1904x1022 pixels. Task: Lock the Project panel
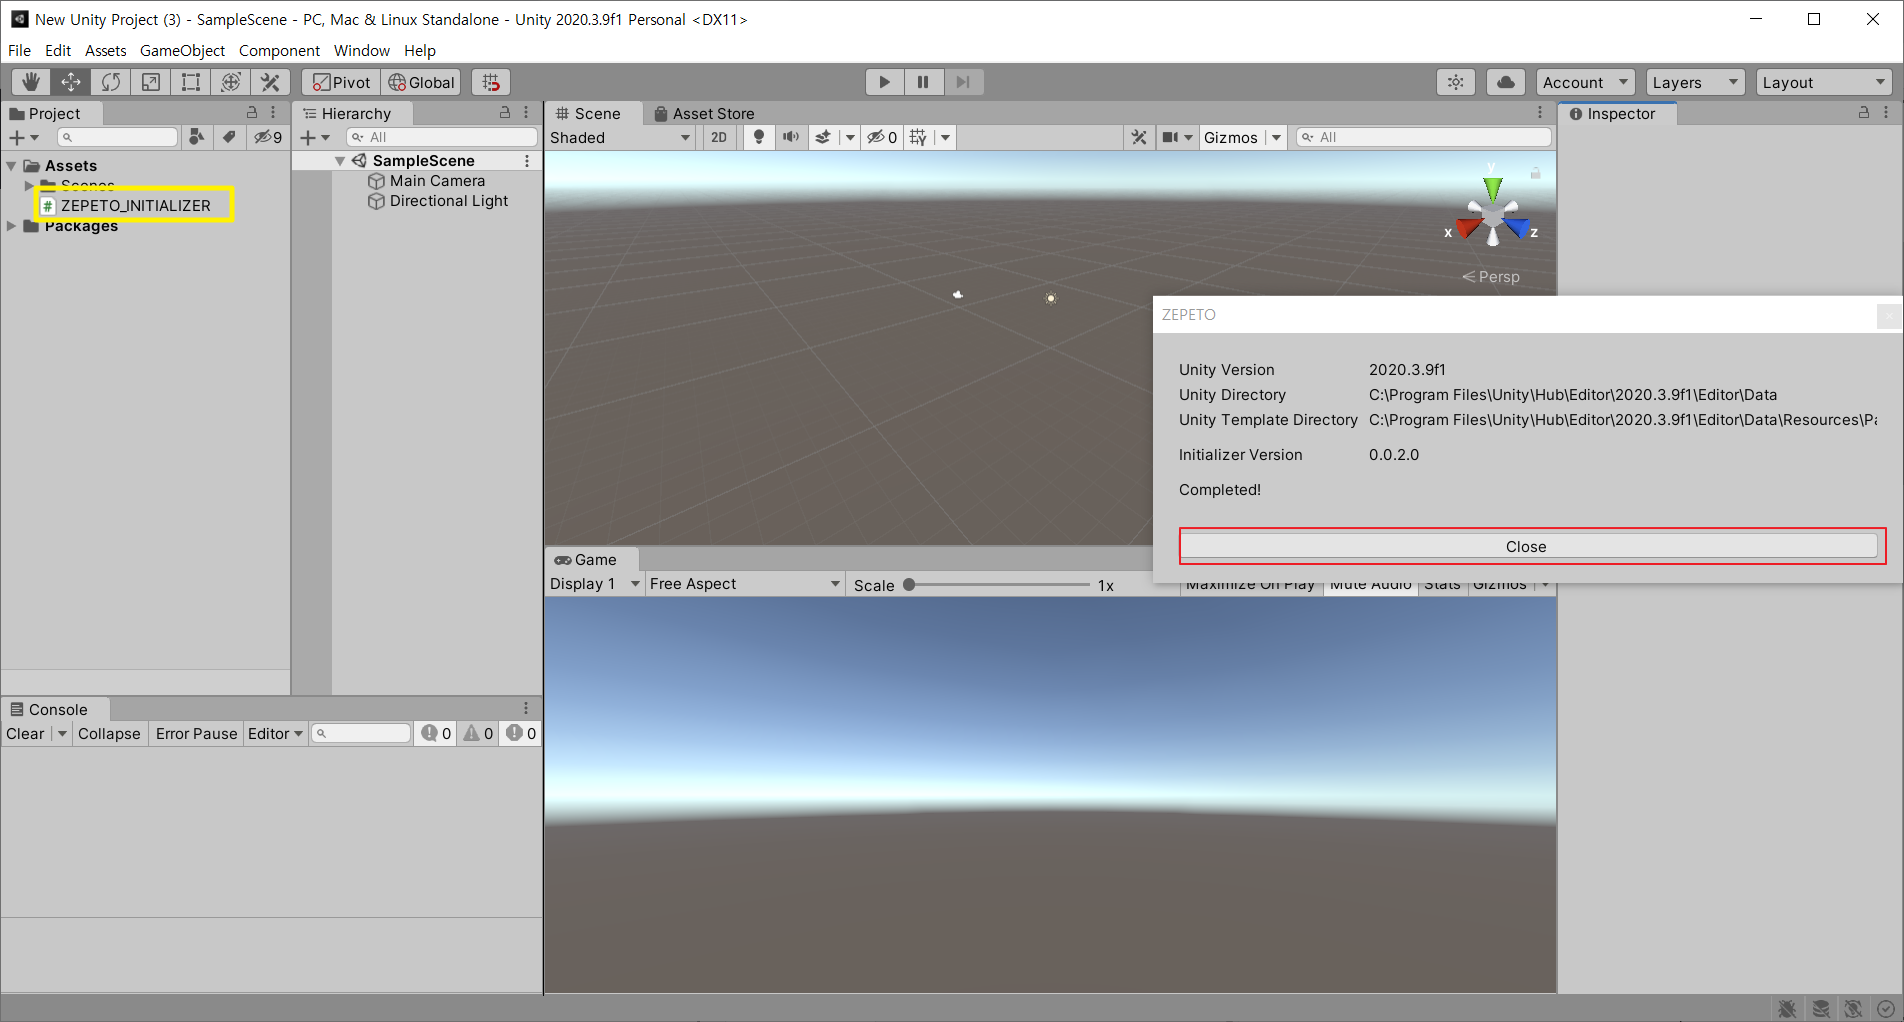(252, 113)
